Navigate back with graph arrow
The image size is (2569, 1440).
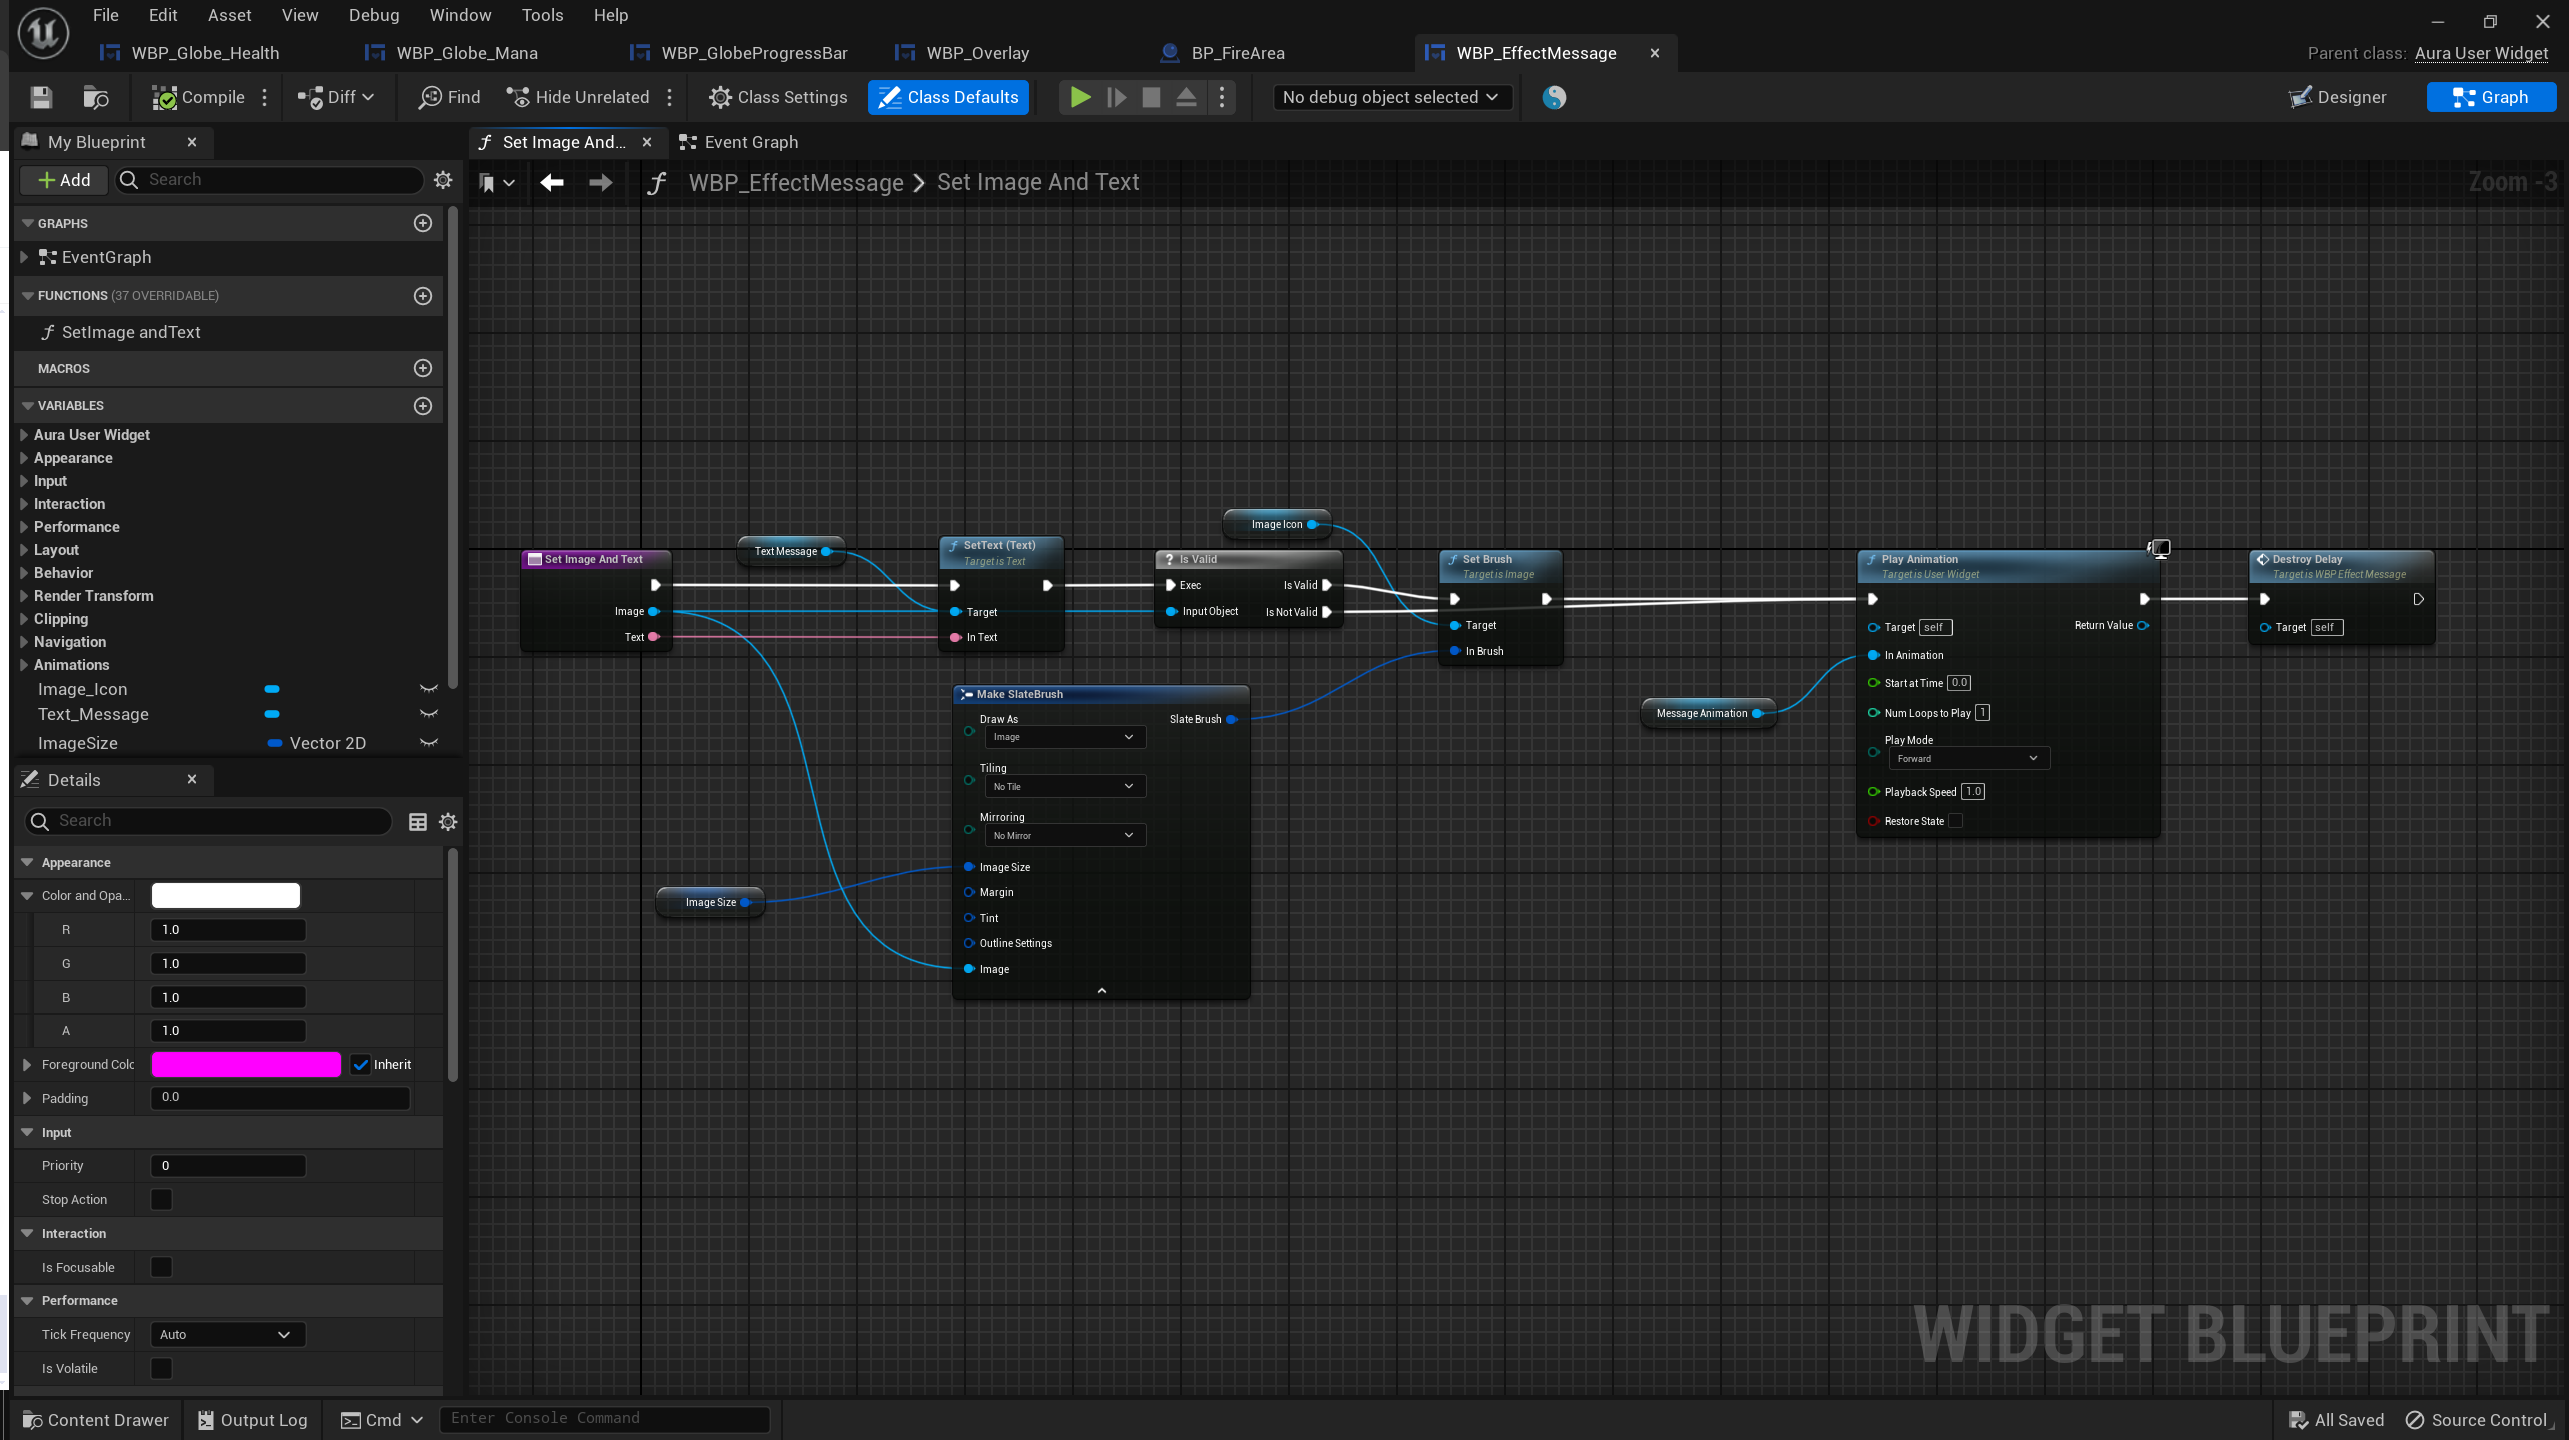coord(552,182)
